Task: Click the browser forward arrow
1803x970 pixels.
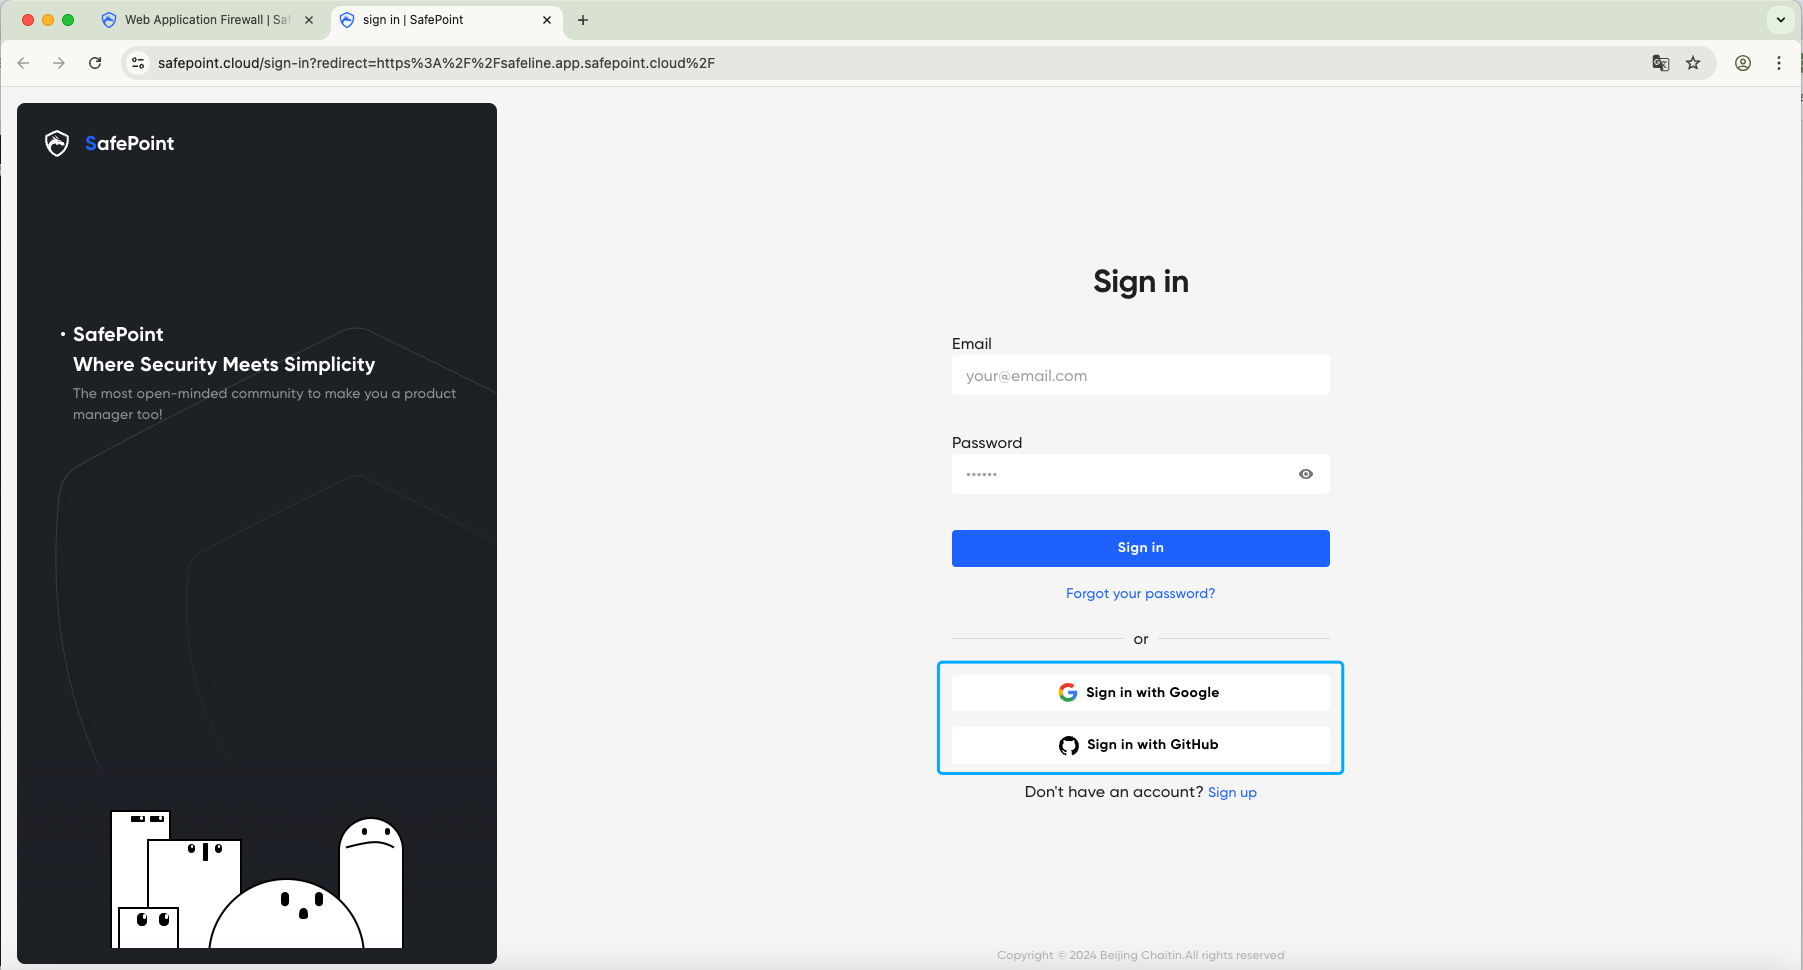Action: coord(59,63)
